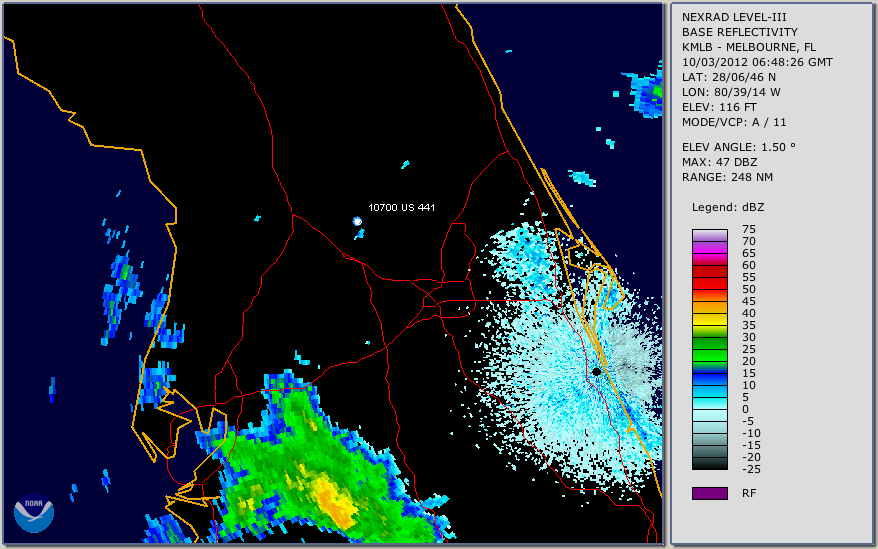Click the green 25 dBZ legend band
The image size is (878, 549).
[x=709, y=343]
